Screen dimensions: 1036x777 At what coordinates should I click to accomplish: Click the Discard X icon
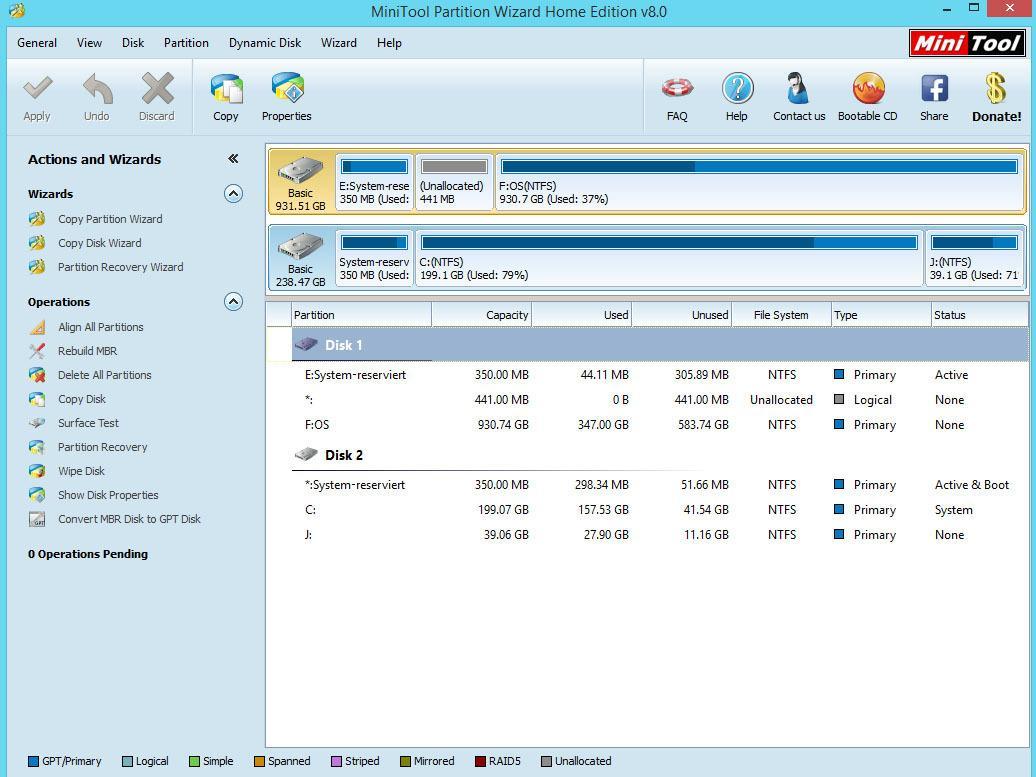coord(157,89)
